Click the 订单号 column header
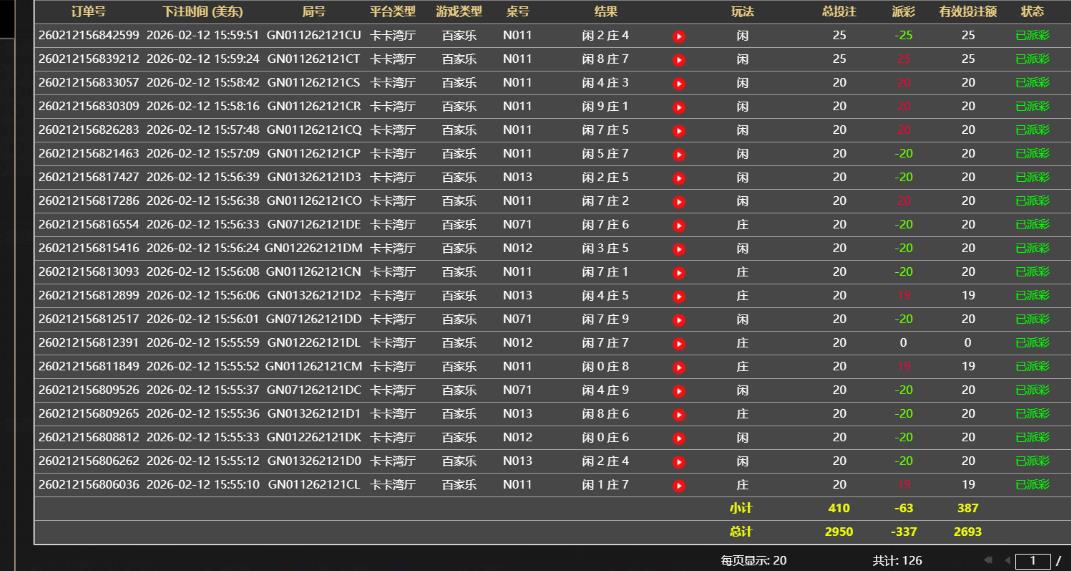The image size is (1071, 571). point(88,12)
